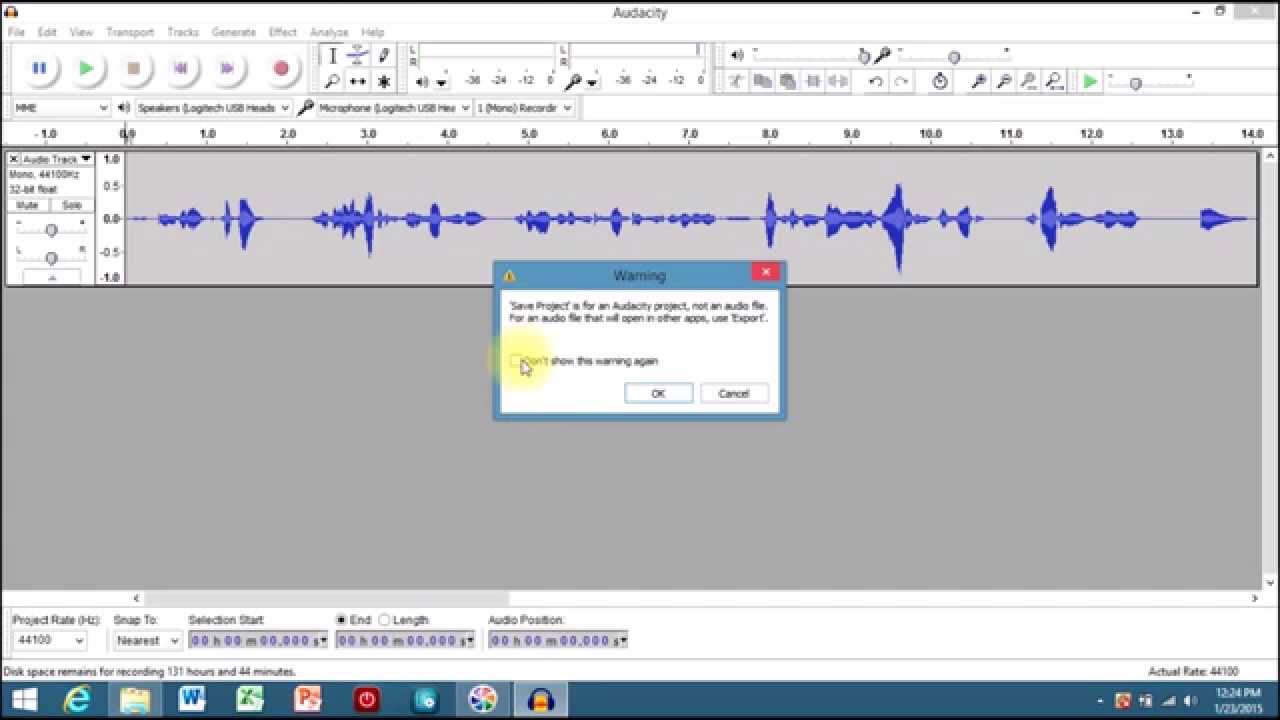Screen dimensions: 1280x720
Task: Open the File menu
Action: [16, 32]
